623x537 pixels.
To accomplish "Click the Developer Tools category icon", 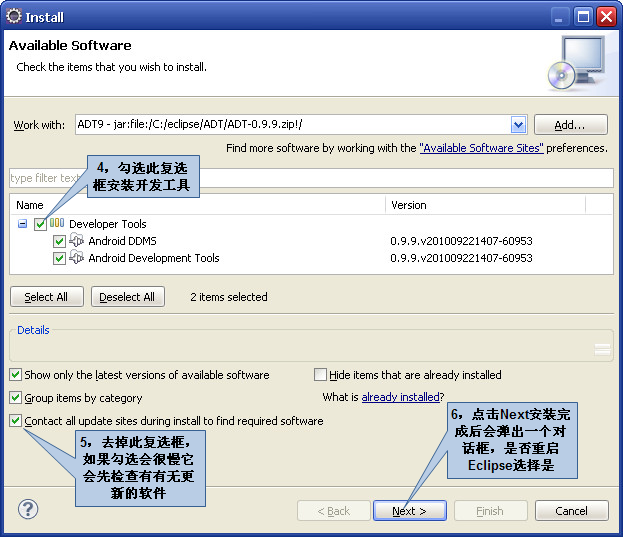I will [x=57, y=223].
